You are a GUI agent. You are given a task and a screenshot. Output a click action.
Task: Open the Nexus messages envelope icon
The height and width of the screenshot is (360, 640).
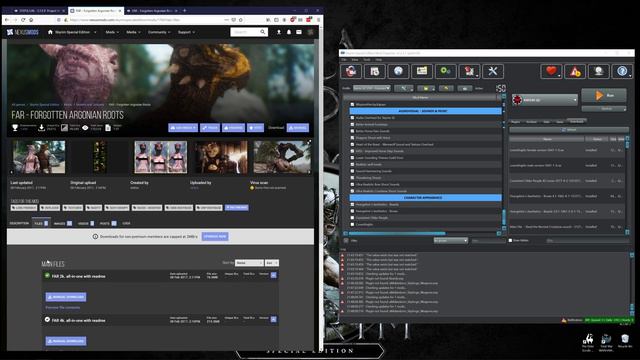299,32
